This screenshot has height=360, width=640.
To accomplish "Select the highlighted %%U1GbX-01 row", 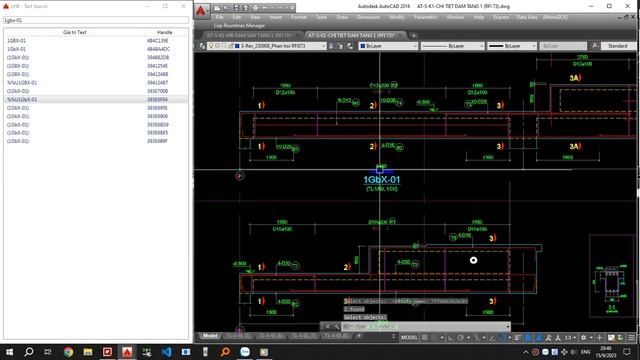I will point(96,100).
